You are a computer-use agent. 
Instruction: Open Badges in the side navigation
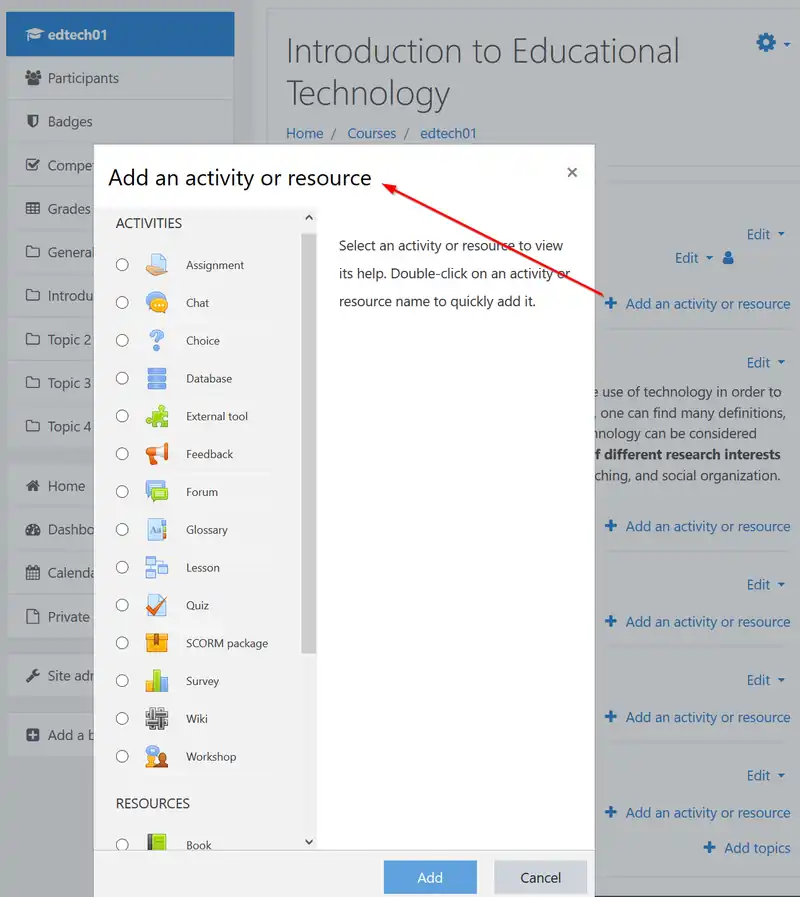[70, 122]
